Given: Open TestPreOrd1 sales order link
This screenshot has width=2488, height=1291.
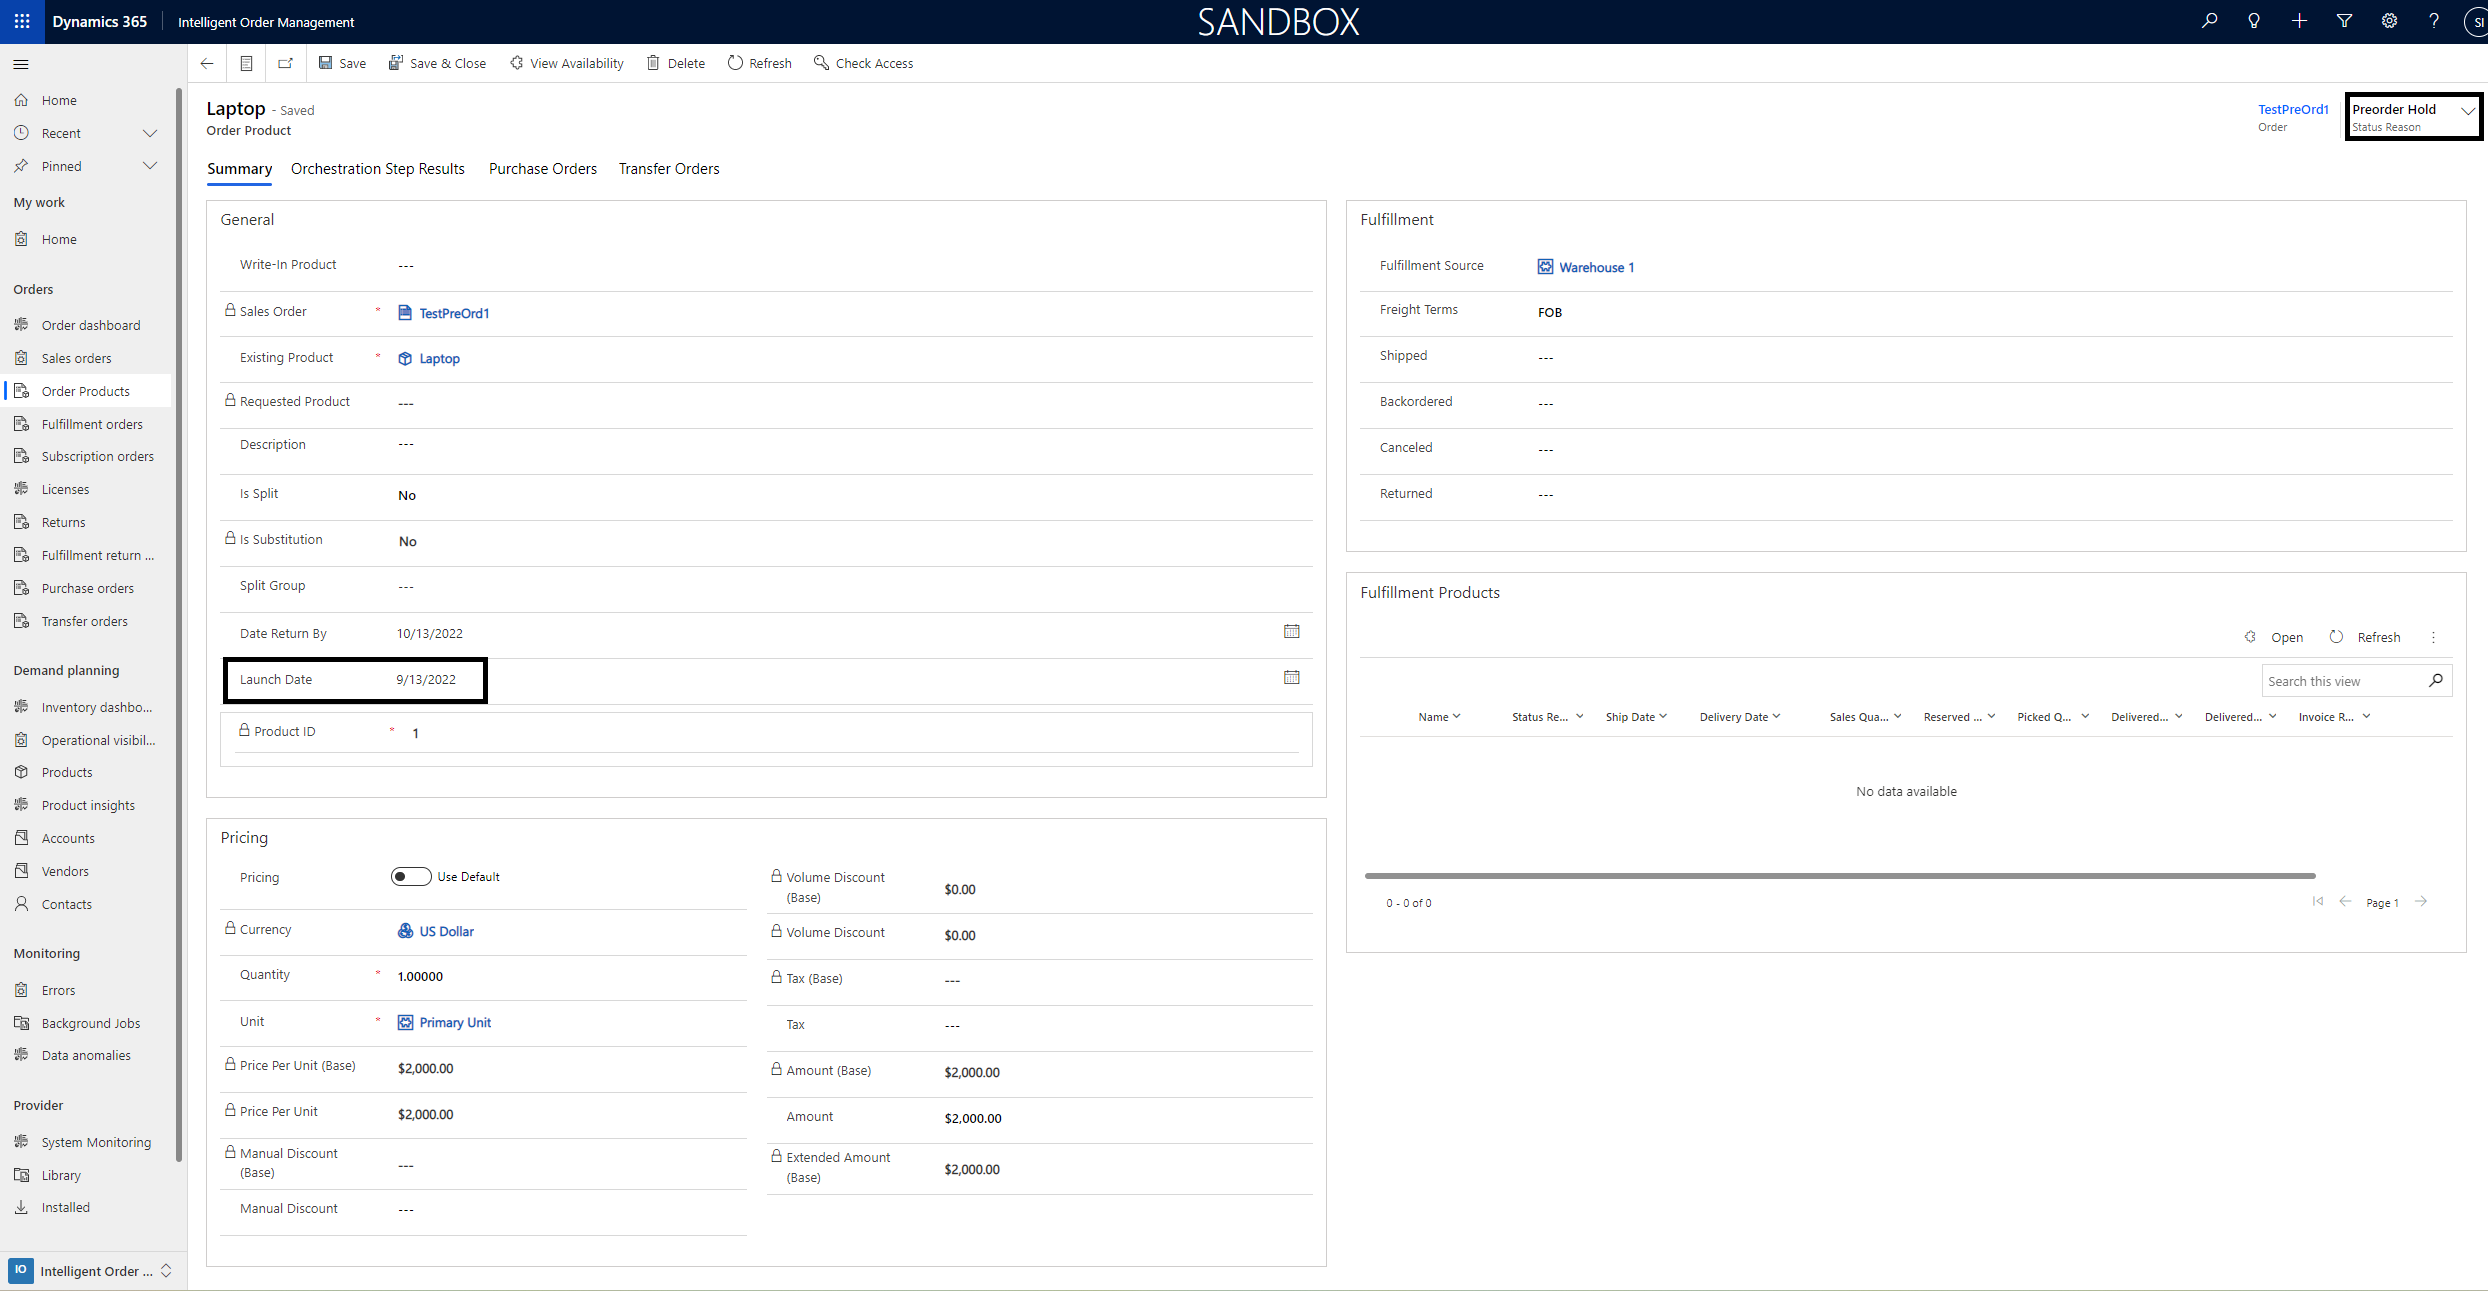Looking at the screenshot, I should [454, 313].
